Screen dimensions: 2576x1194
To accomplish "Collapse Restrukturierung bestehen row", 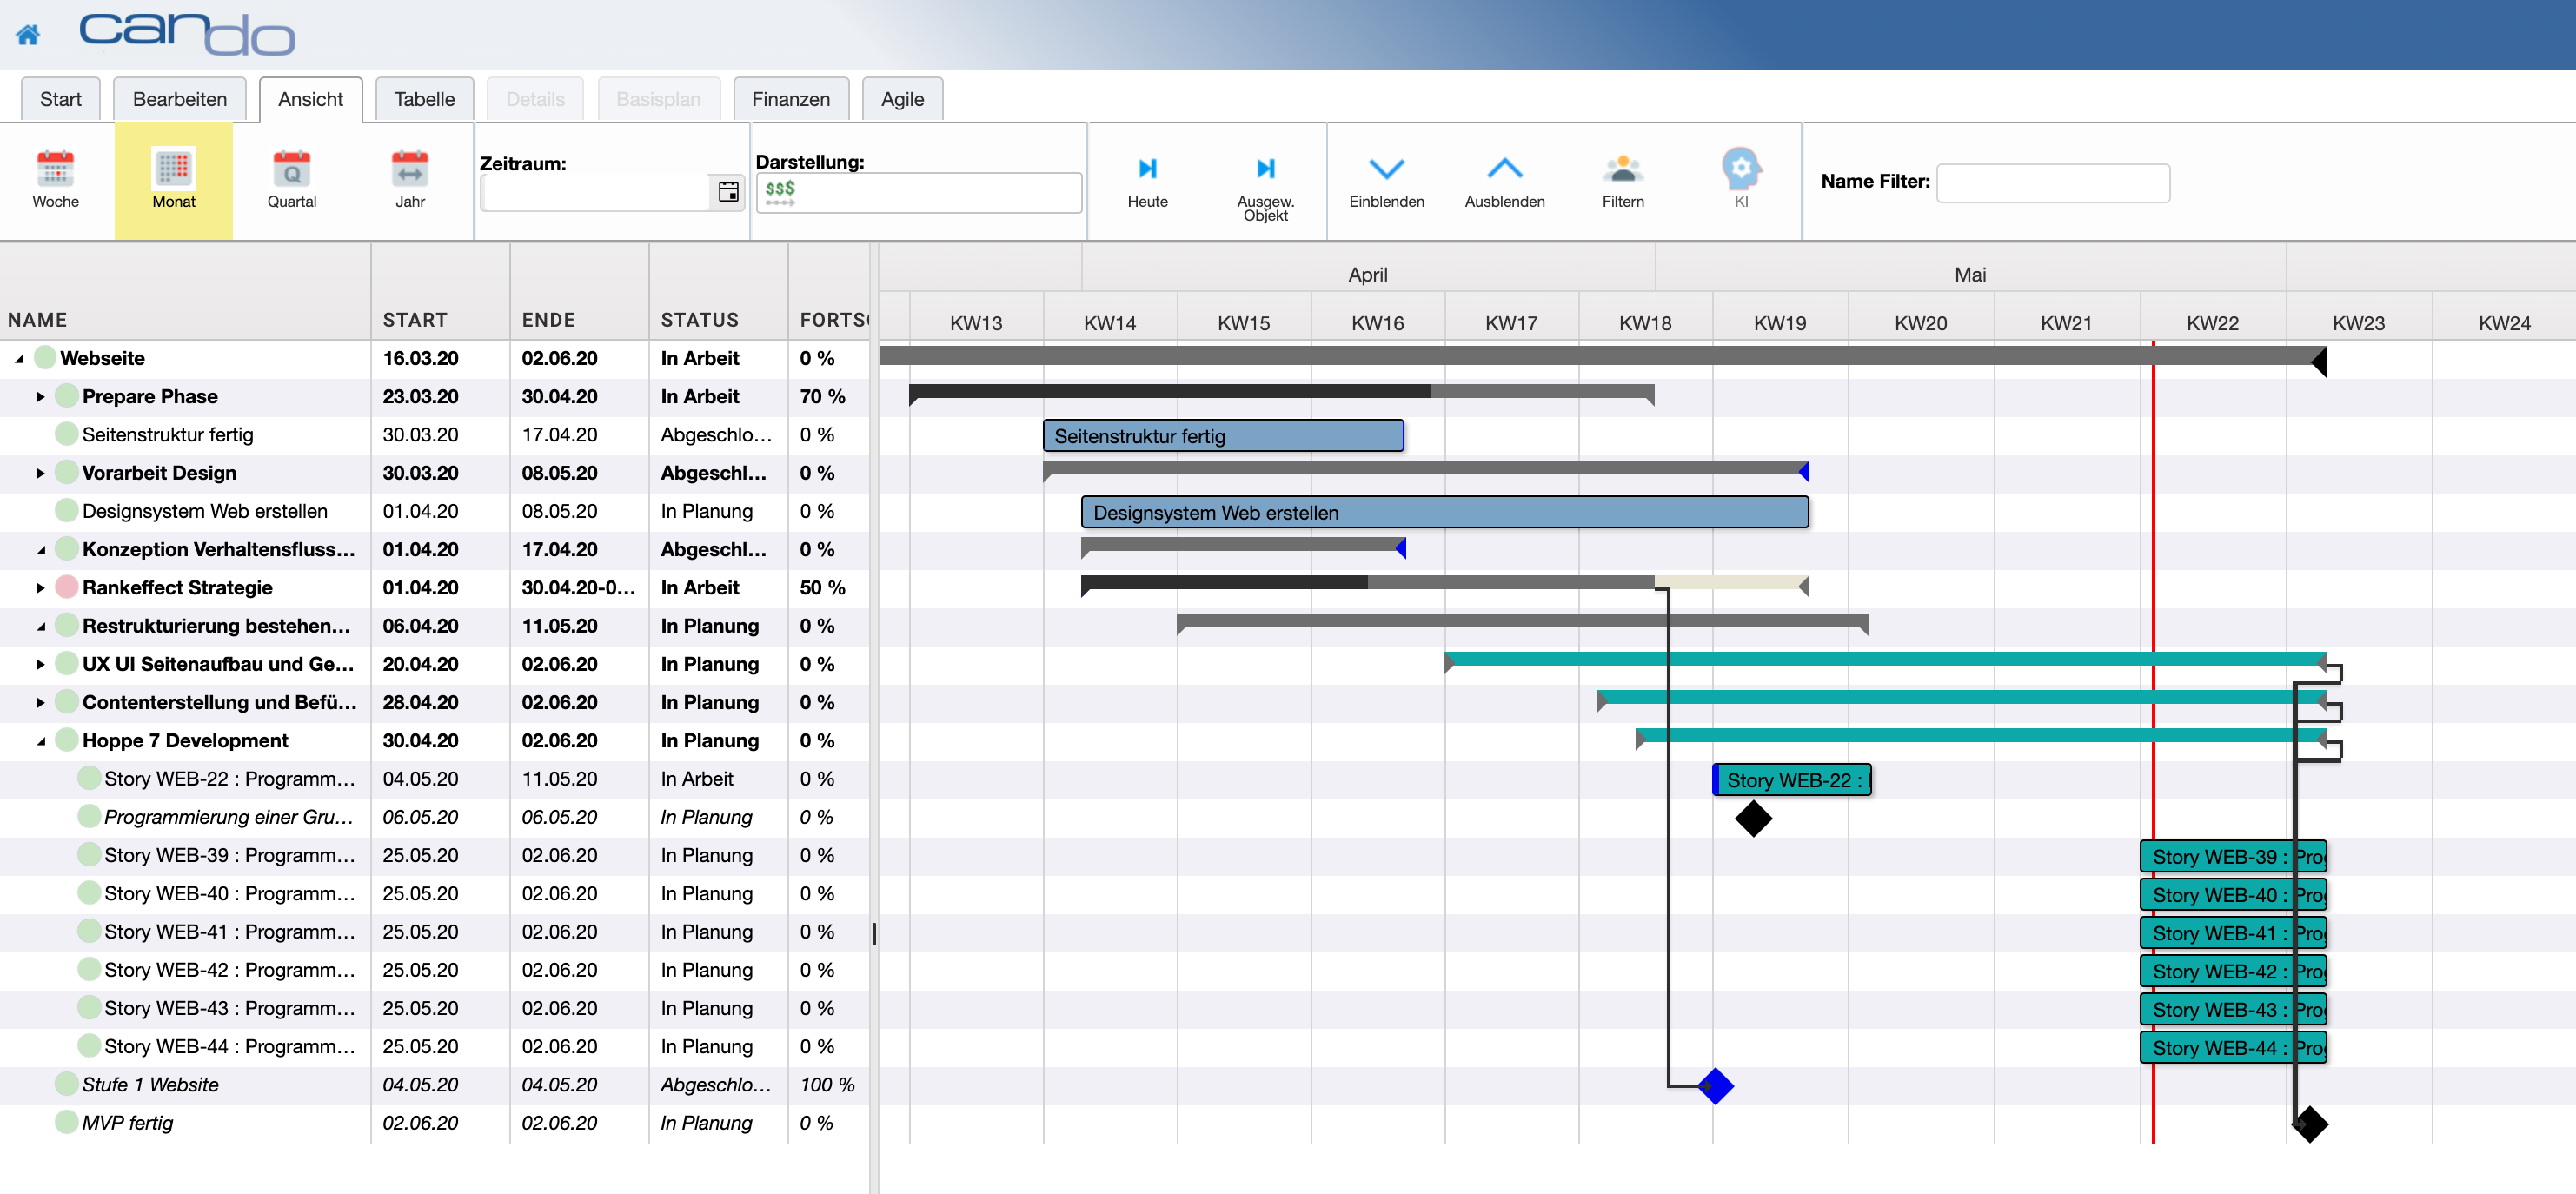I will pyautogui.click(x=40, y=627).
